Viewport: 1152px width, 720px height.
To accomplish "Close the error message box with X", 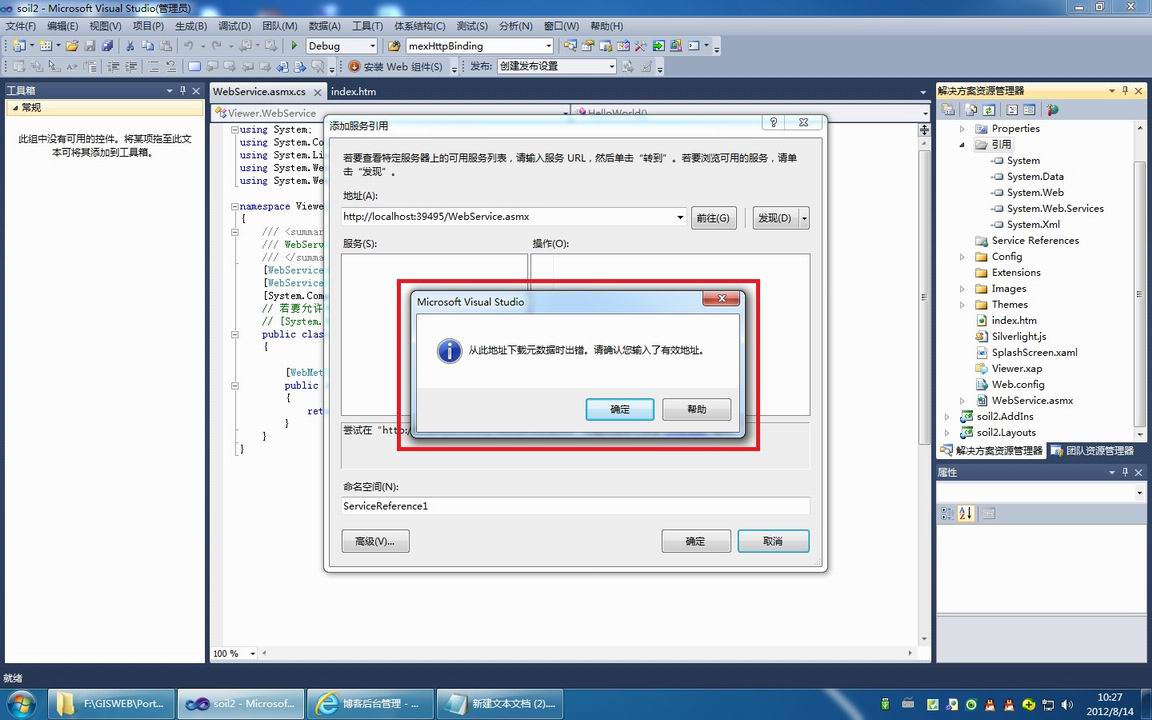I will [721, 298].
